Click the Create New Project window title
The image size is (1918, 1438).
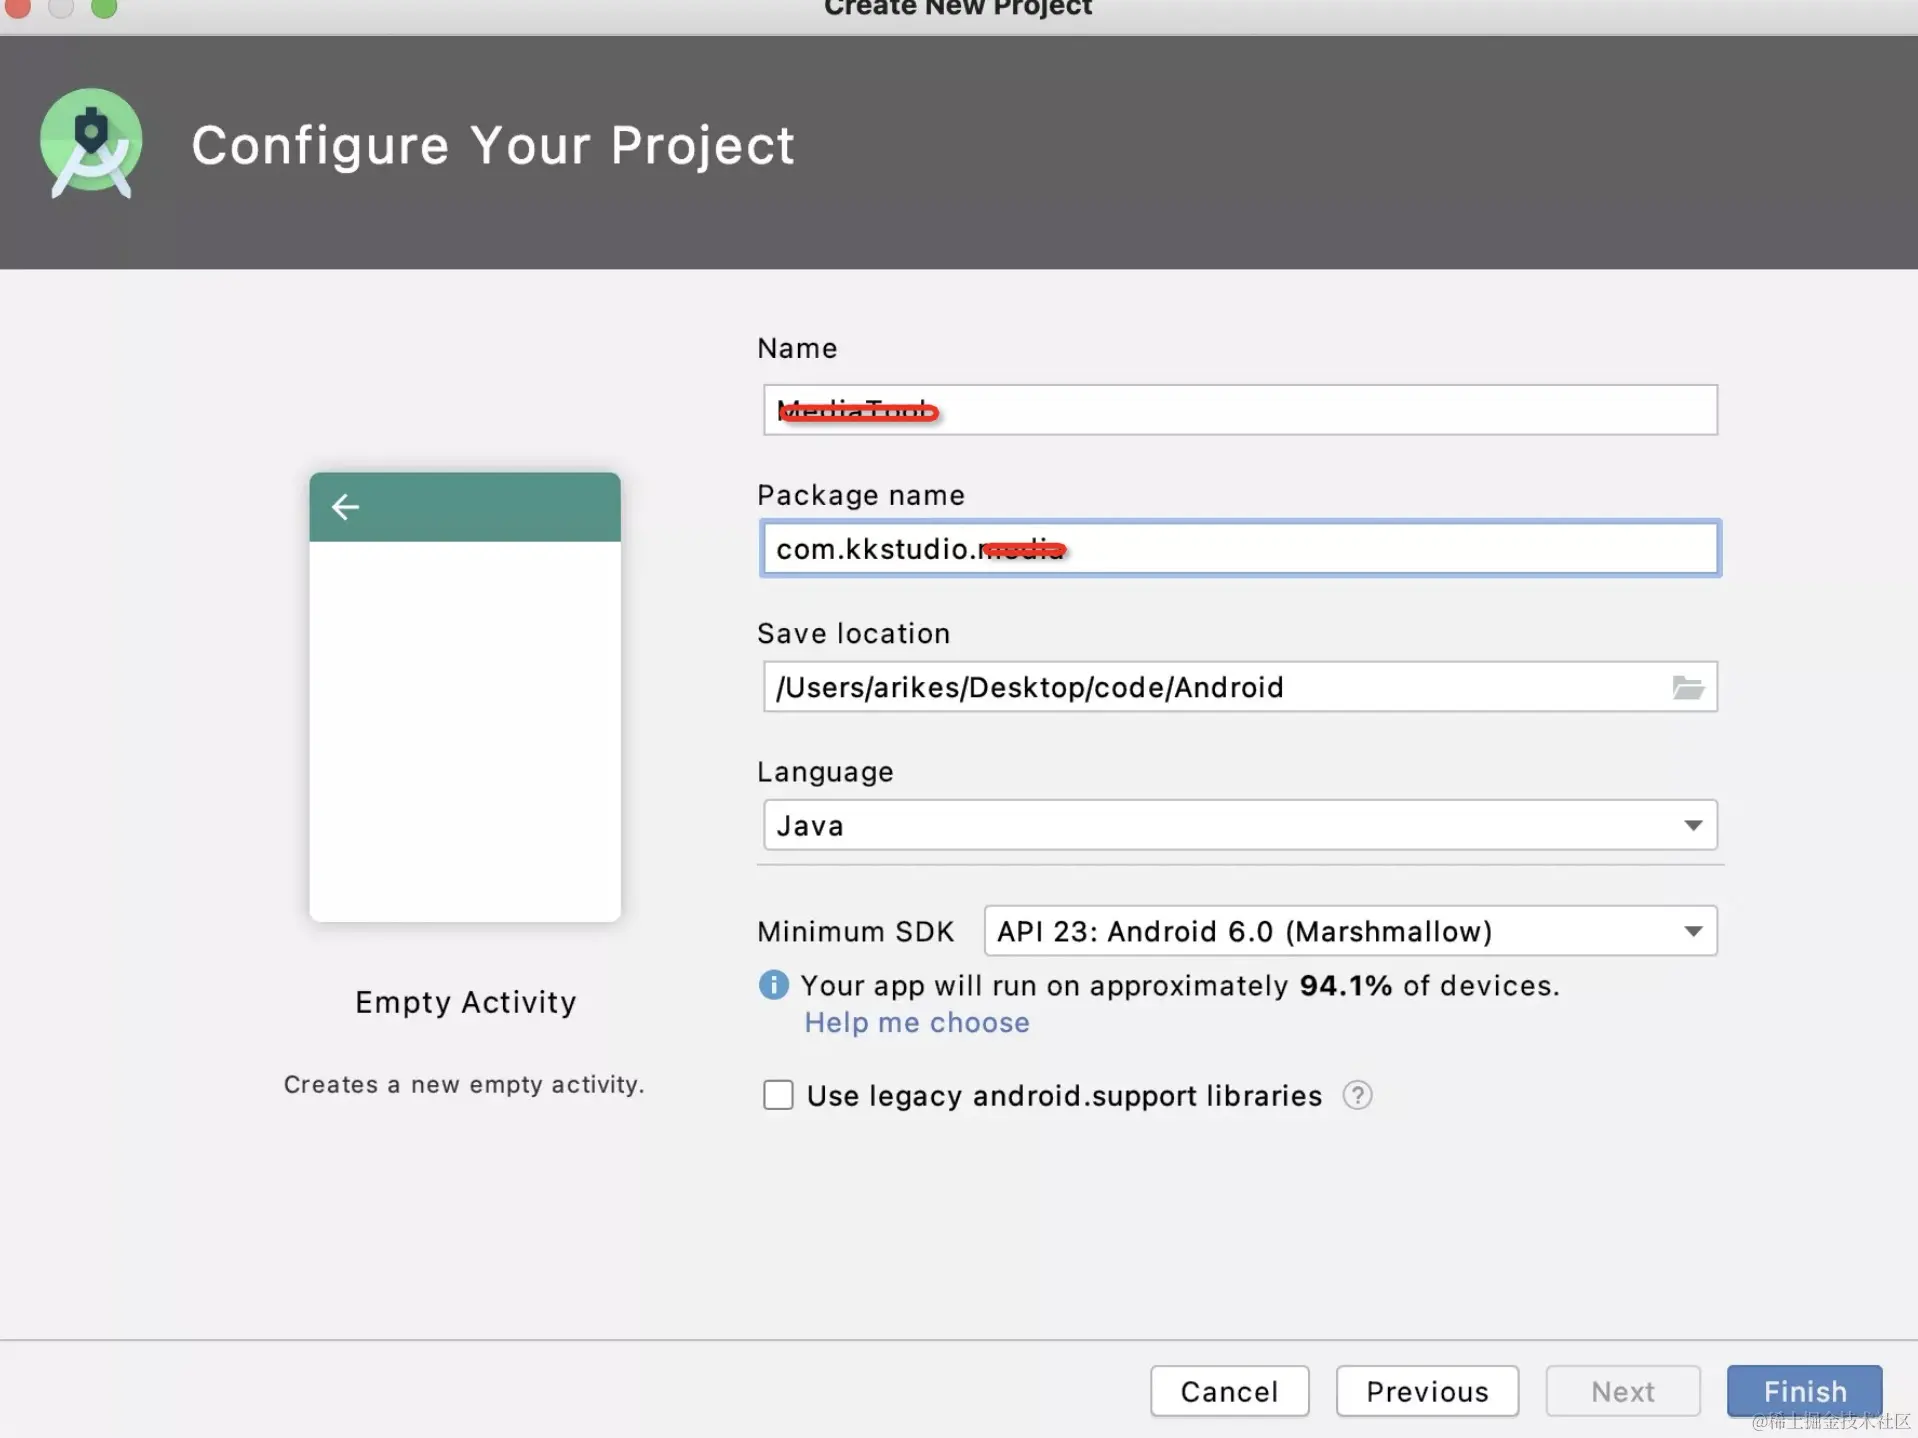[957, 9]
